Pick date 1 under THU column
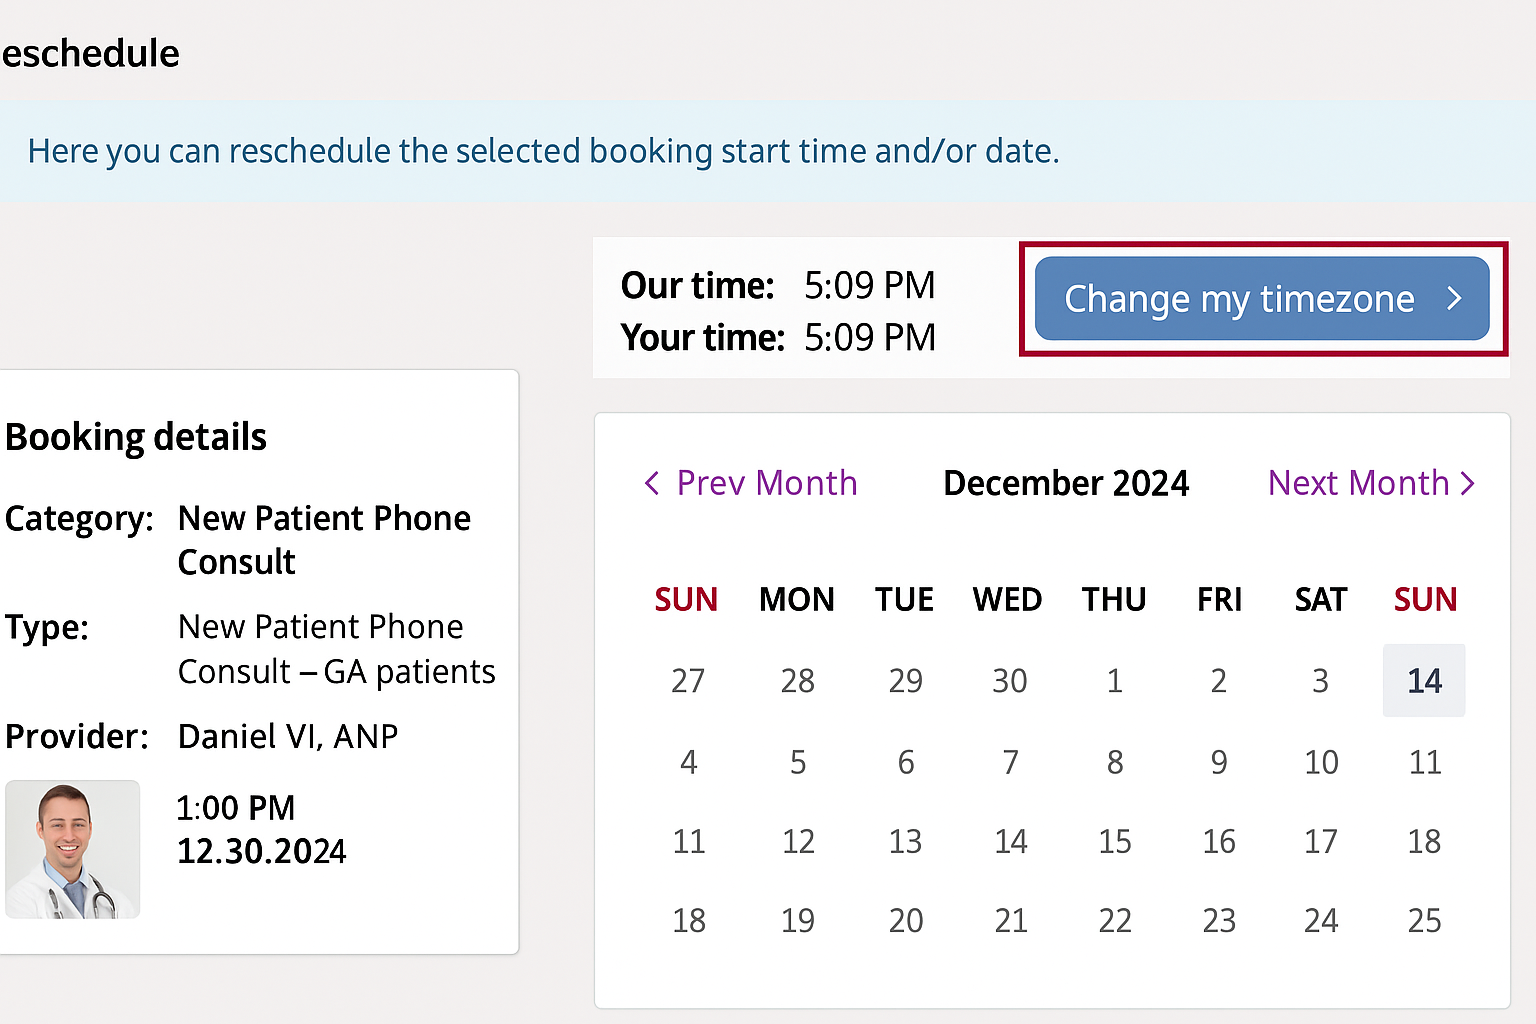Screen dimensions: 1536x1024 pyautogui.click(x=1115, y=681)
